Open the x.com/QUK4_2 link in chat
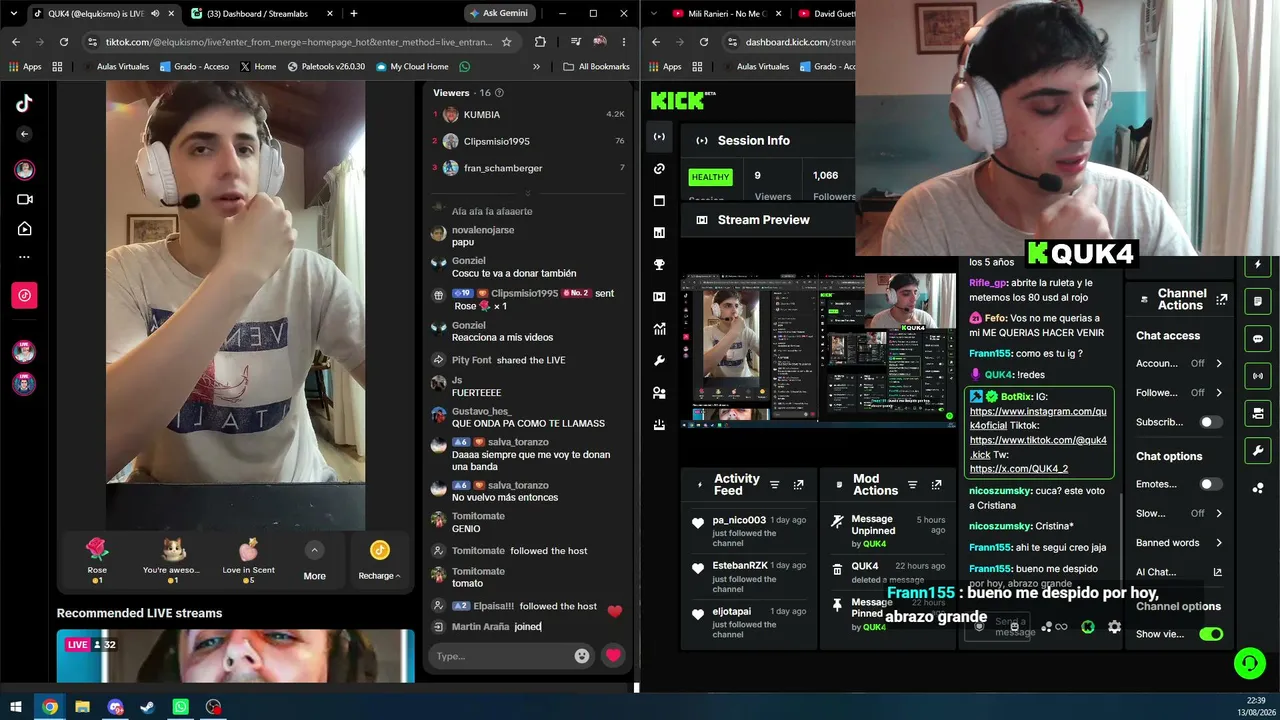1280x720 pixels. pyautogui.click(x=1019, y=469)
